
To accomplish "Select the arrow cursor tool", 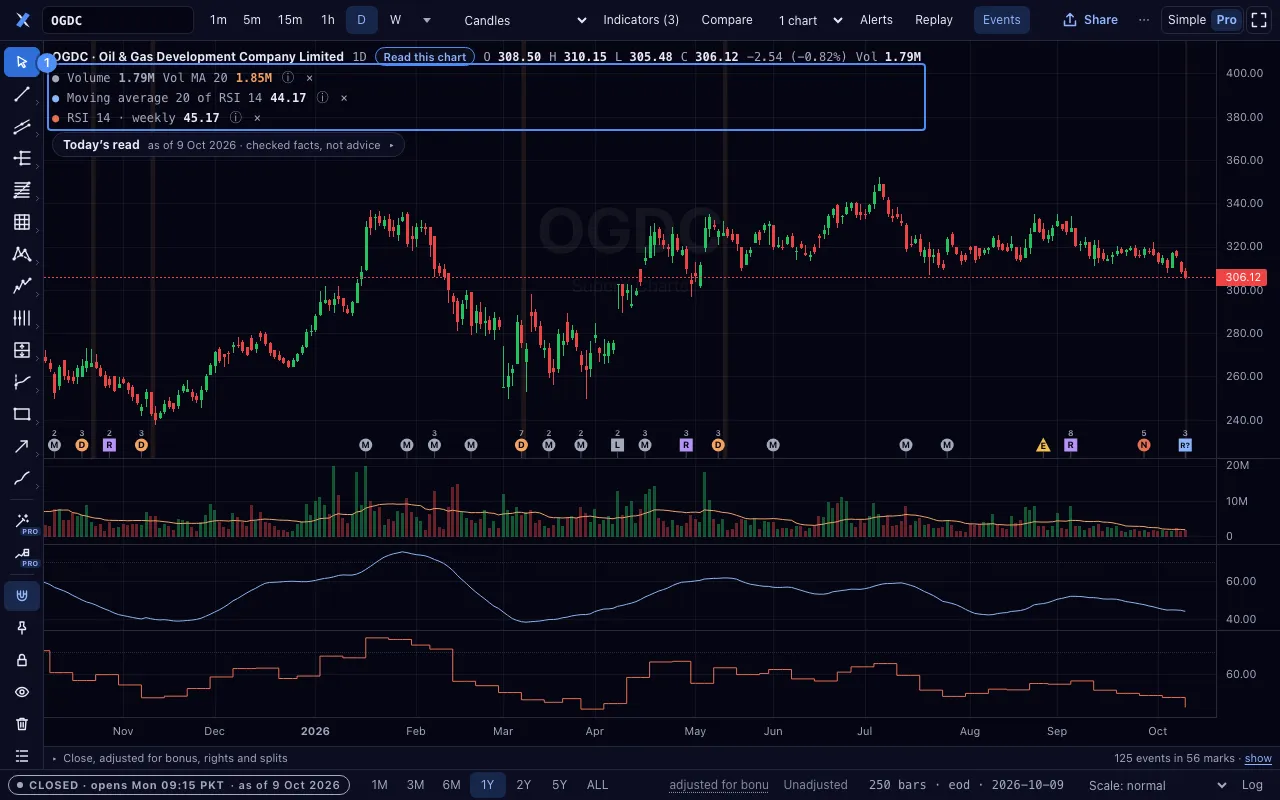I will pyautogui.click(x=22, y=62).
